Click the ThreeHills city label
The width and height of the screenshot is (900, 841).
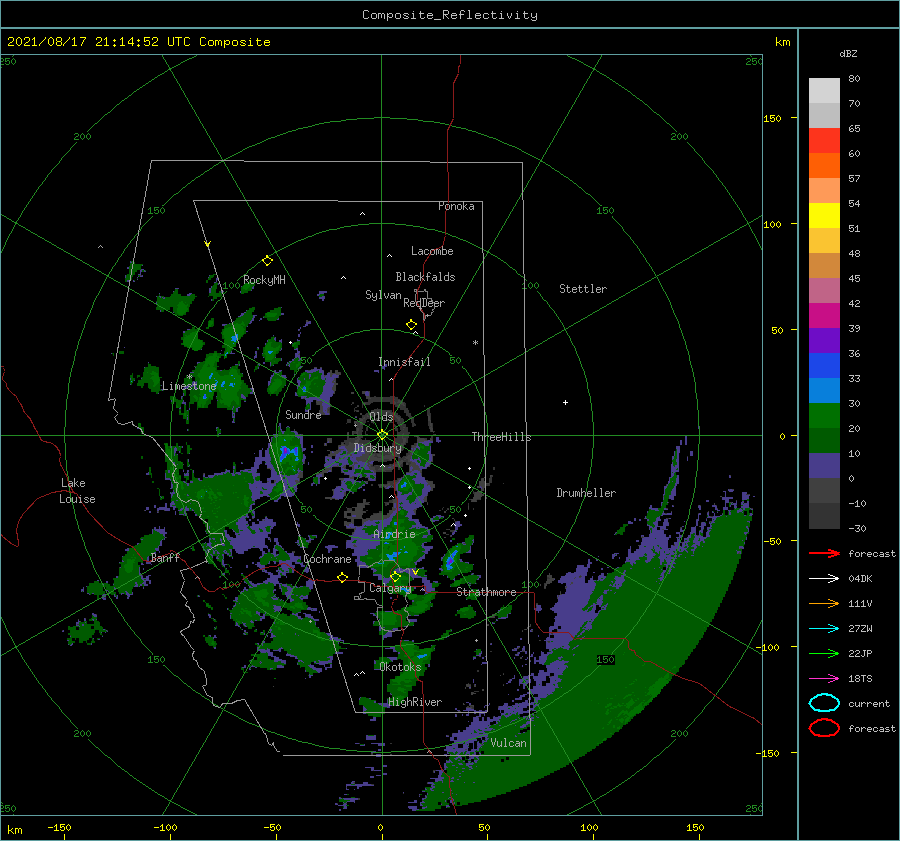(x=501, y=437)
